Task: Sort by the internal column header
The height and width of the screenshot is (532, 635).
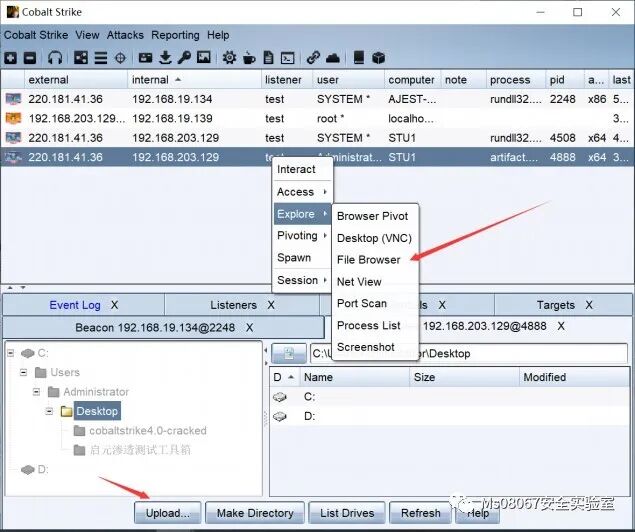Action: (x=194, y=80)
